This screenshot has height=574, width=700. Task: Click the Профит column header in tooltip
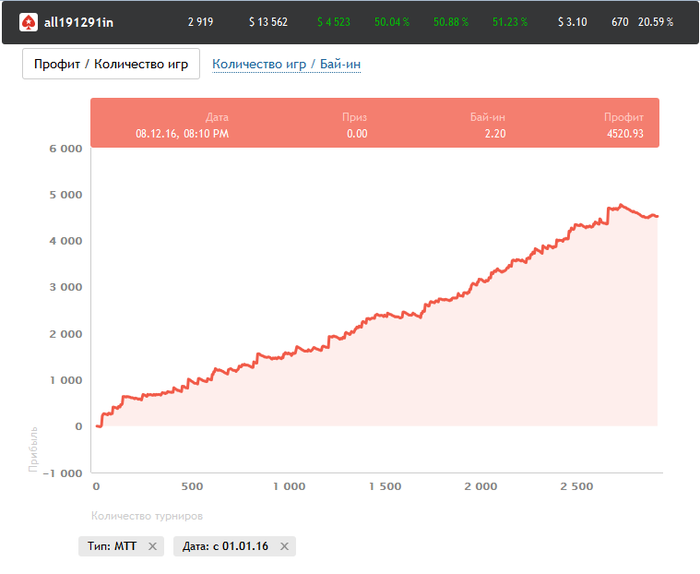pyautogui.click(x=624, y=117)
